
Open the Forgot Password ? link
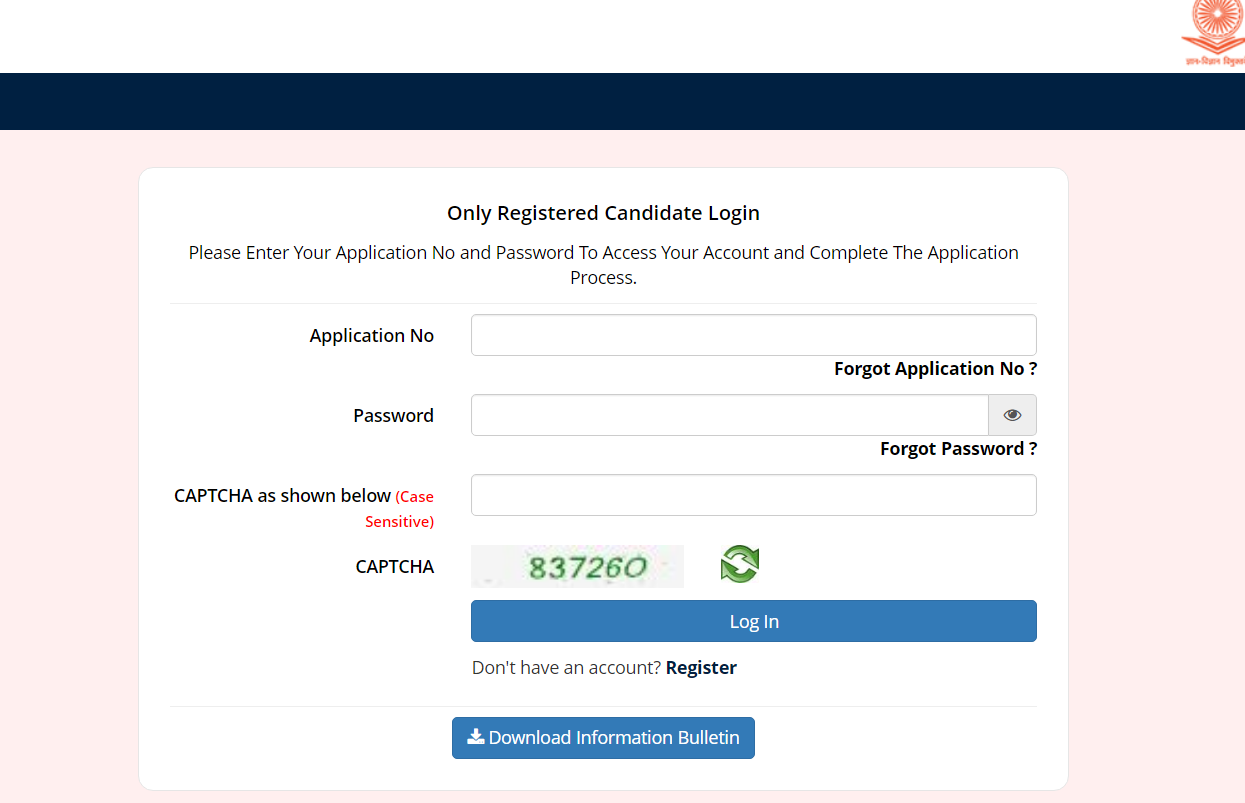pyautogui.click(x=958, y=449)
